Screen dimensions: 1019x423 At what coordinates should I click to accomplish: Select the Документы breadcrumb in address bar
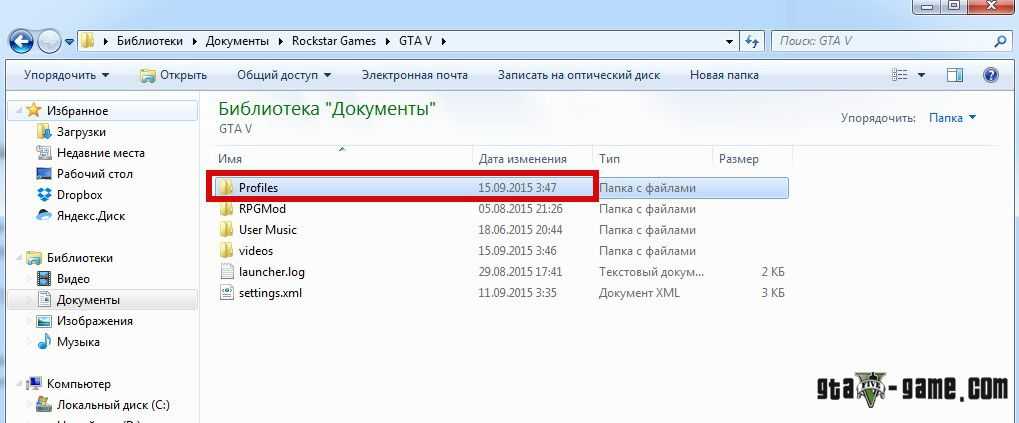click(237, 41)
